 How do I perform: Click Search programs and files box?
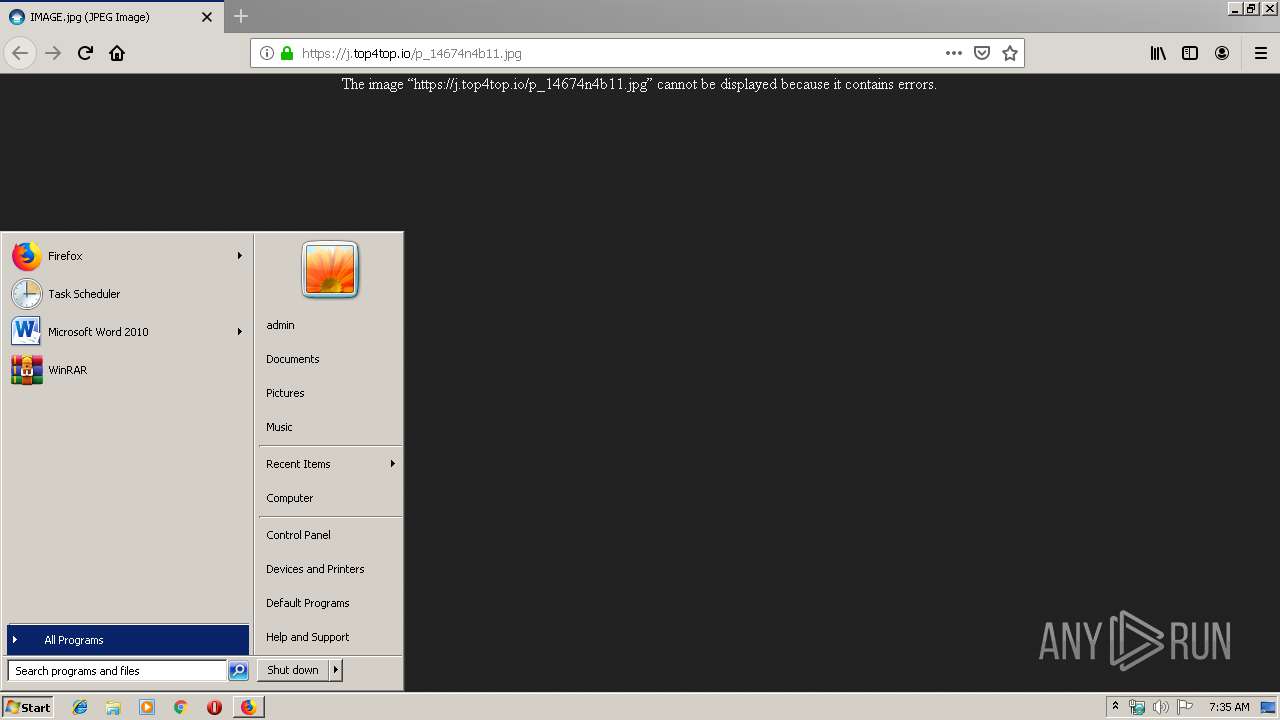point(117,671)
